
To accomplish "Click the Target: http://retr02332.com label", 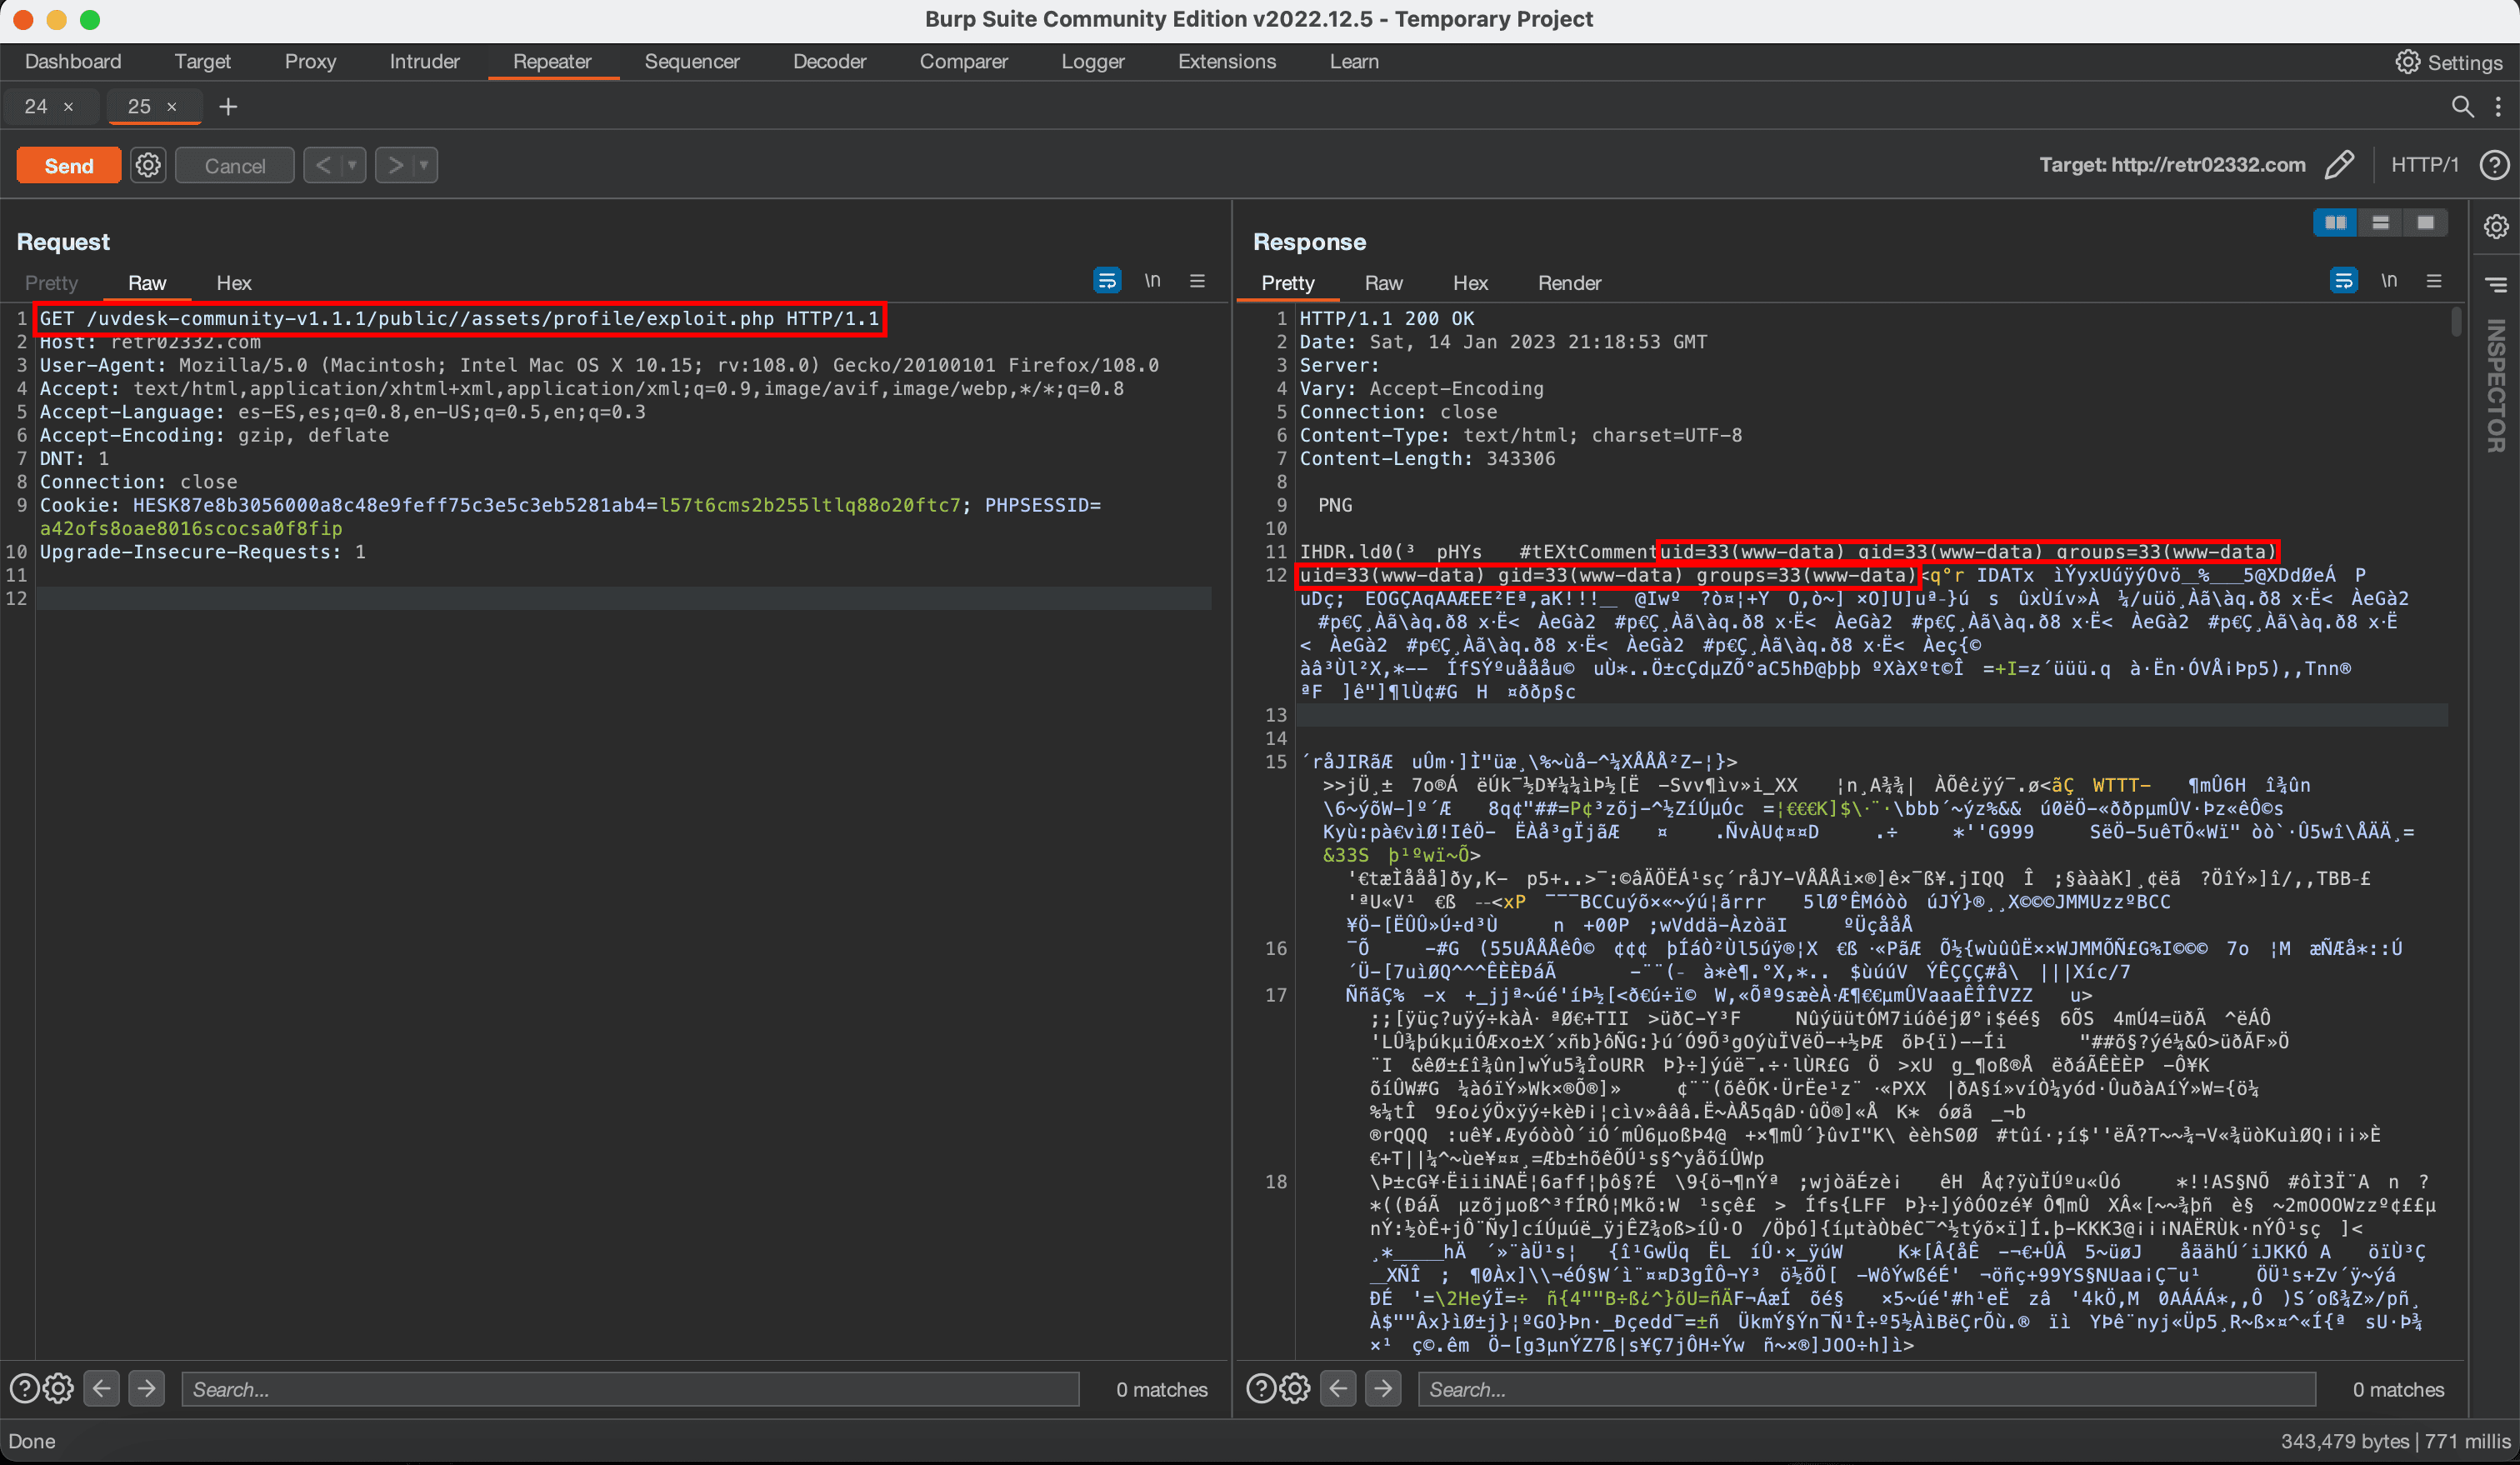I will tap(2172, 165).
